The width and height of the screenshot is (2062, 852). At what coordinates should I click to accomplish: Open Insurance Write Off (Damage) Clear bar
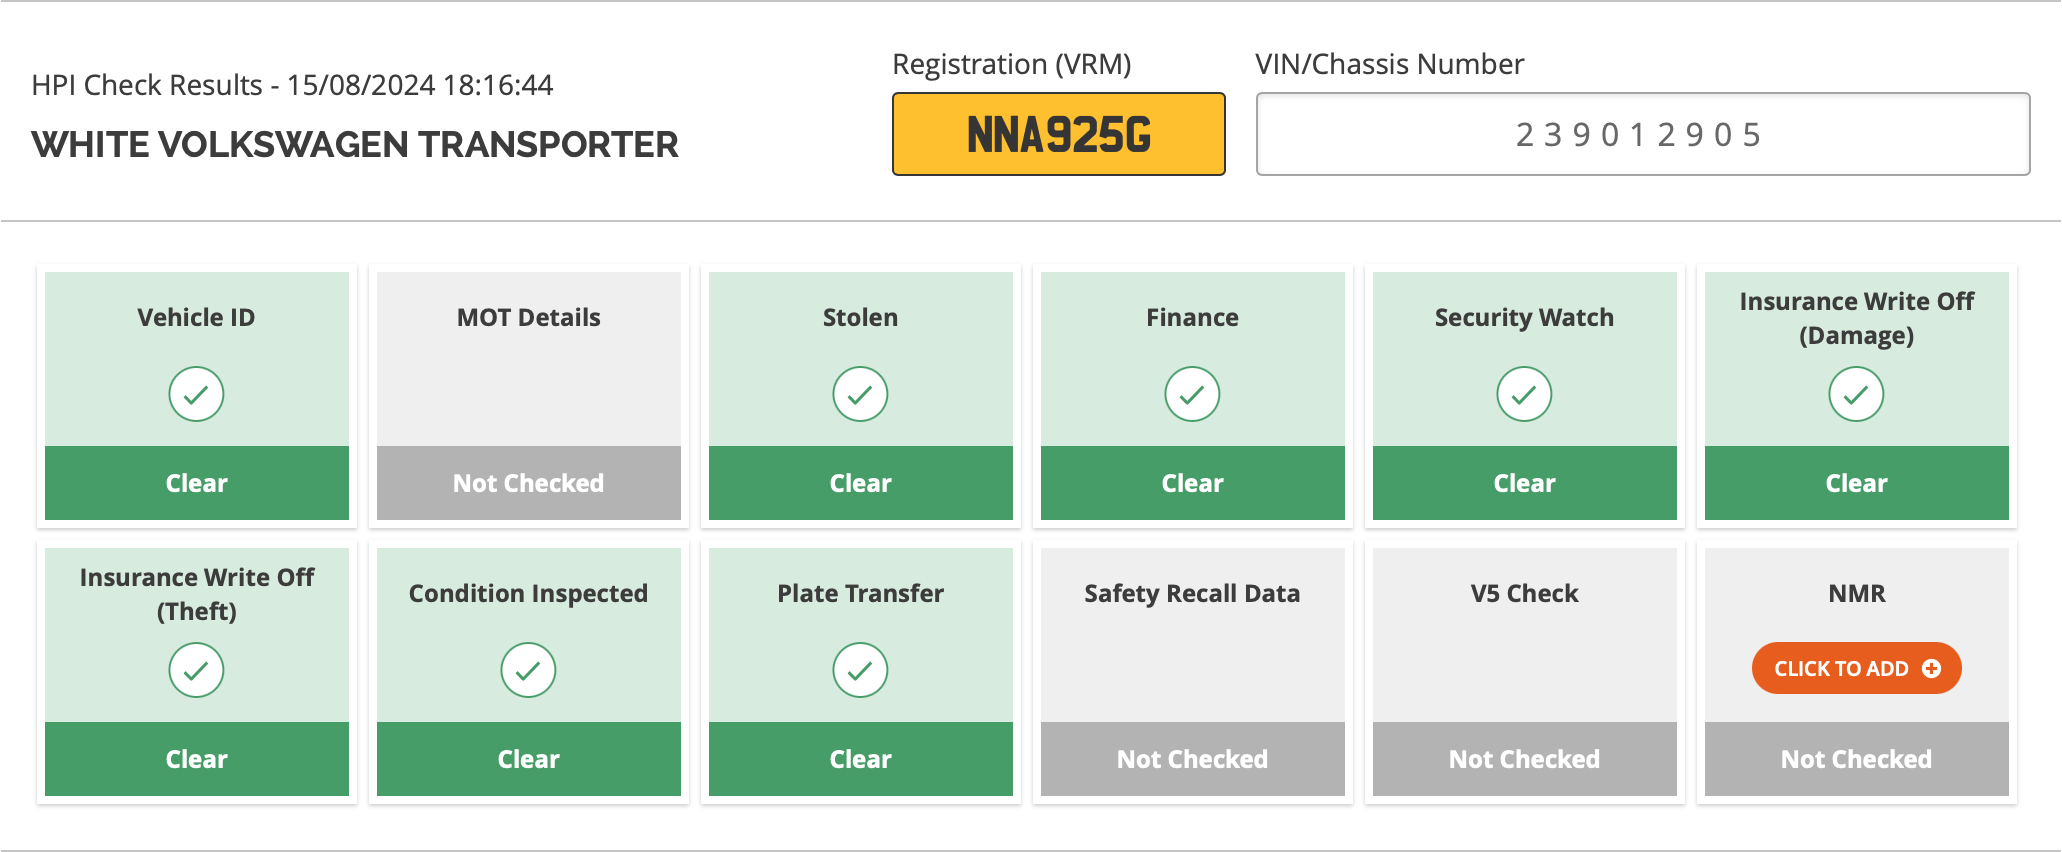[x=1857, y=483]
